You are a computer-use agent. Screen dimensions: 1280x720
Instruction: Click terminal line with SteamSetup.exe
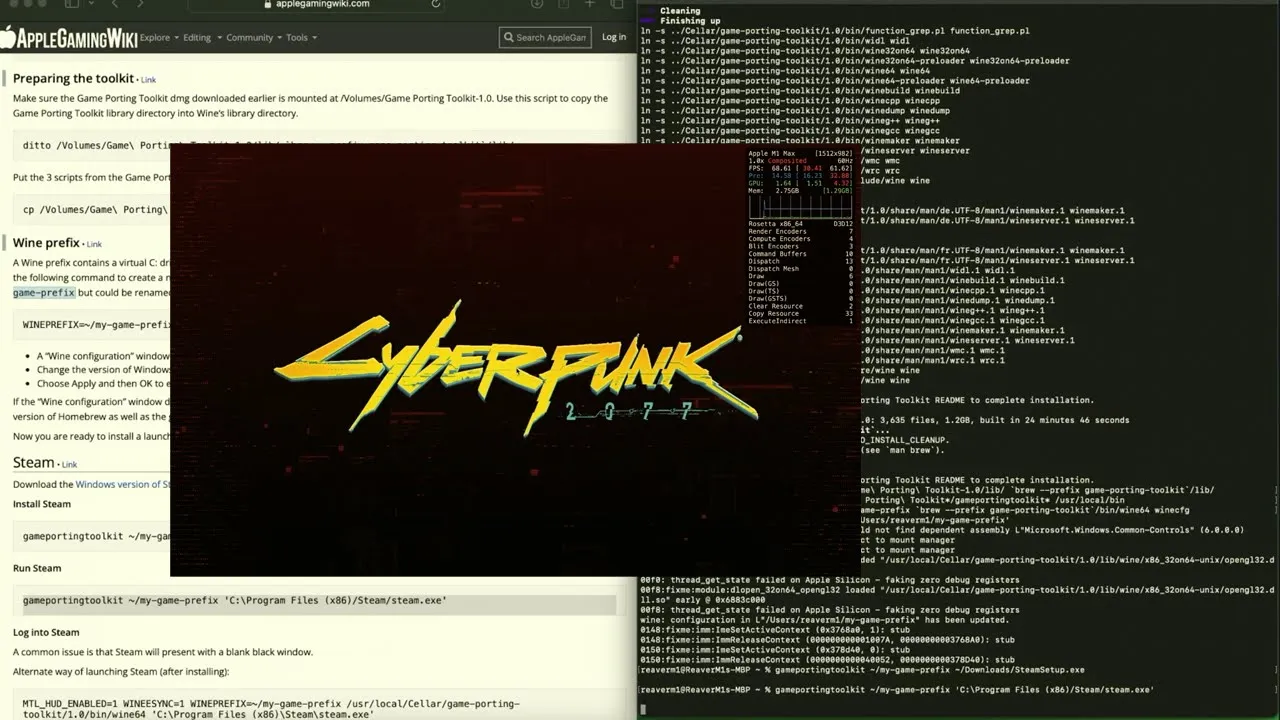862,670
